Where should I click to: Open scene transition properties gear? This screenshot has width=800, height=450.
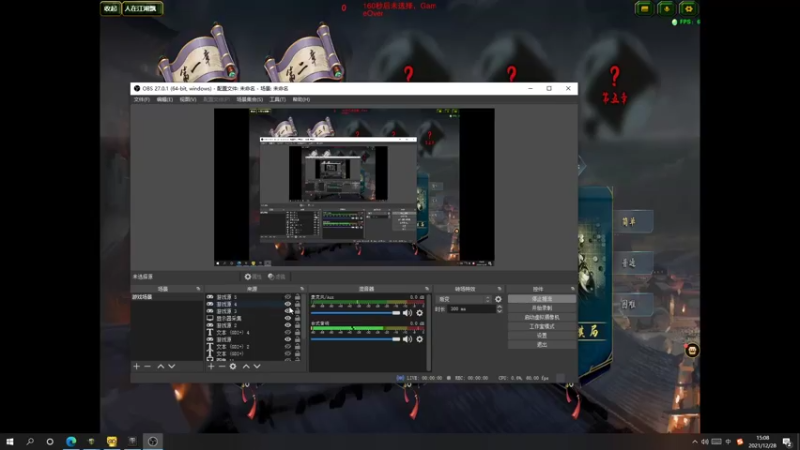[498, 299]
